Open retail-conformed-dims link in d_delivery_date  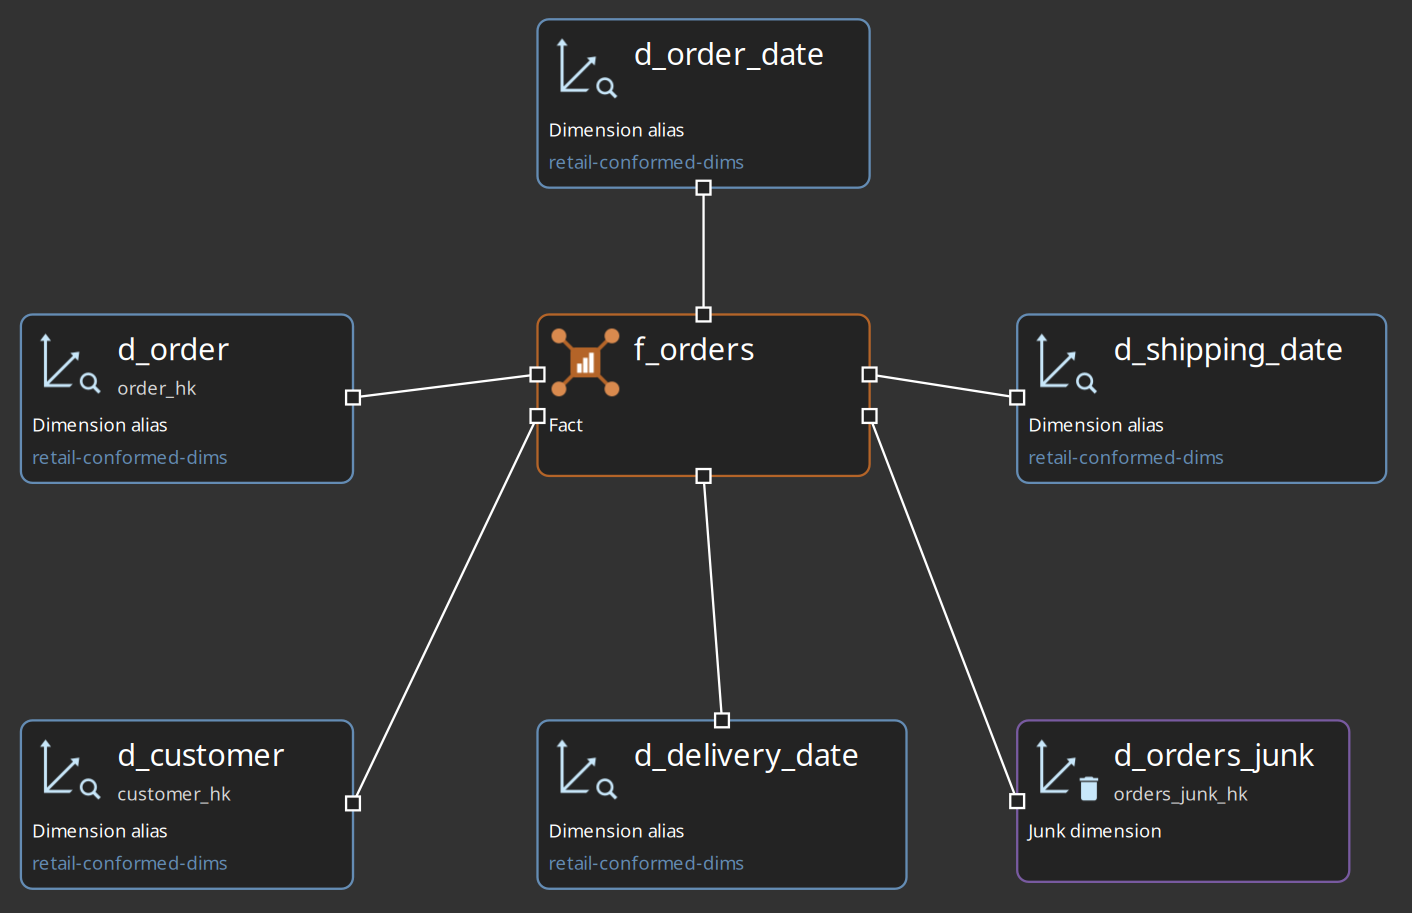pyautogui.click(x=646, y=863)
